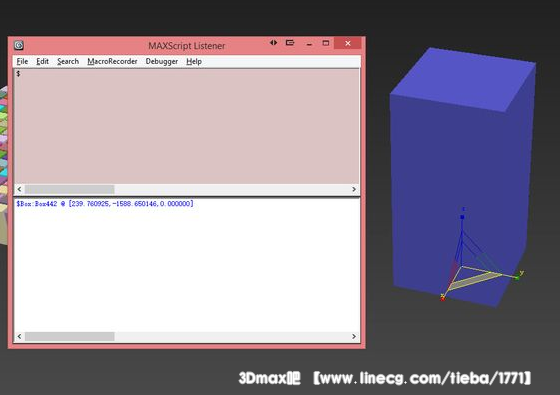This screenshot has width=560, height=395.
Task: Click the dock window icon in title bar
Action: [x=290, y=43]
